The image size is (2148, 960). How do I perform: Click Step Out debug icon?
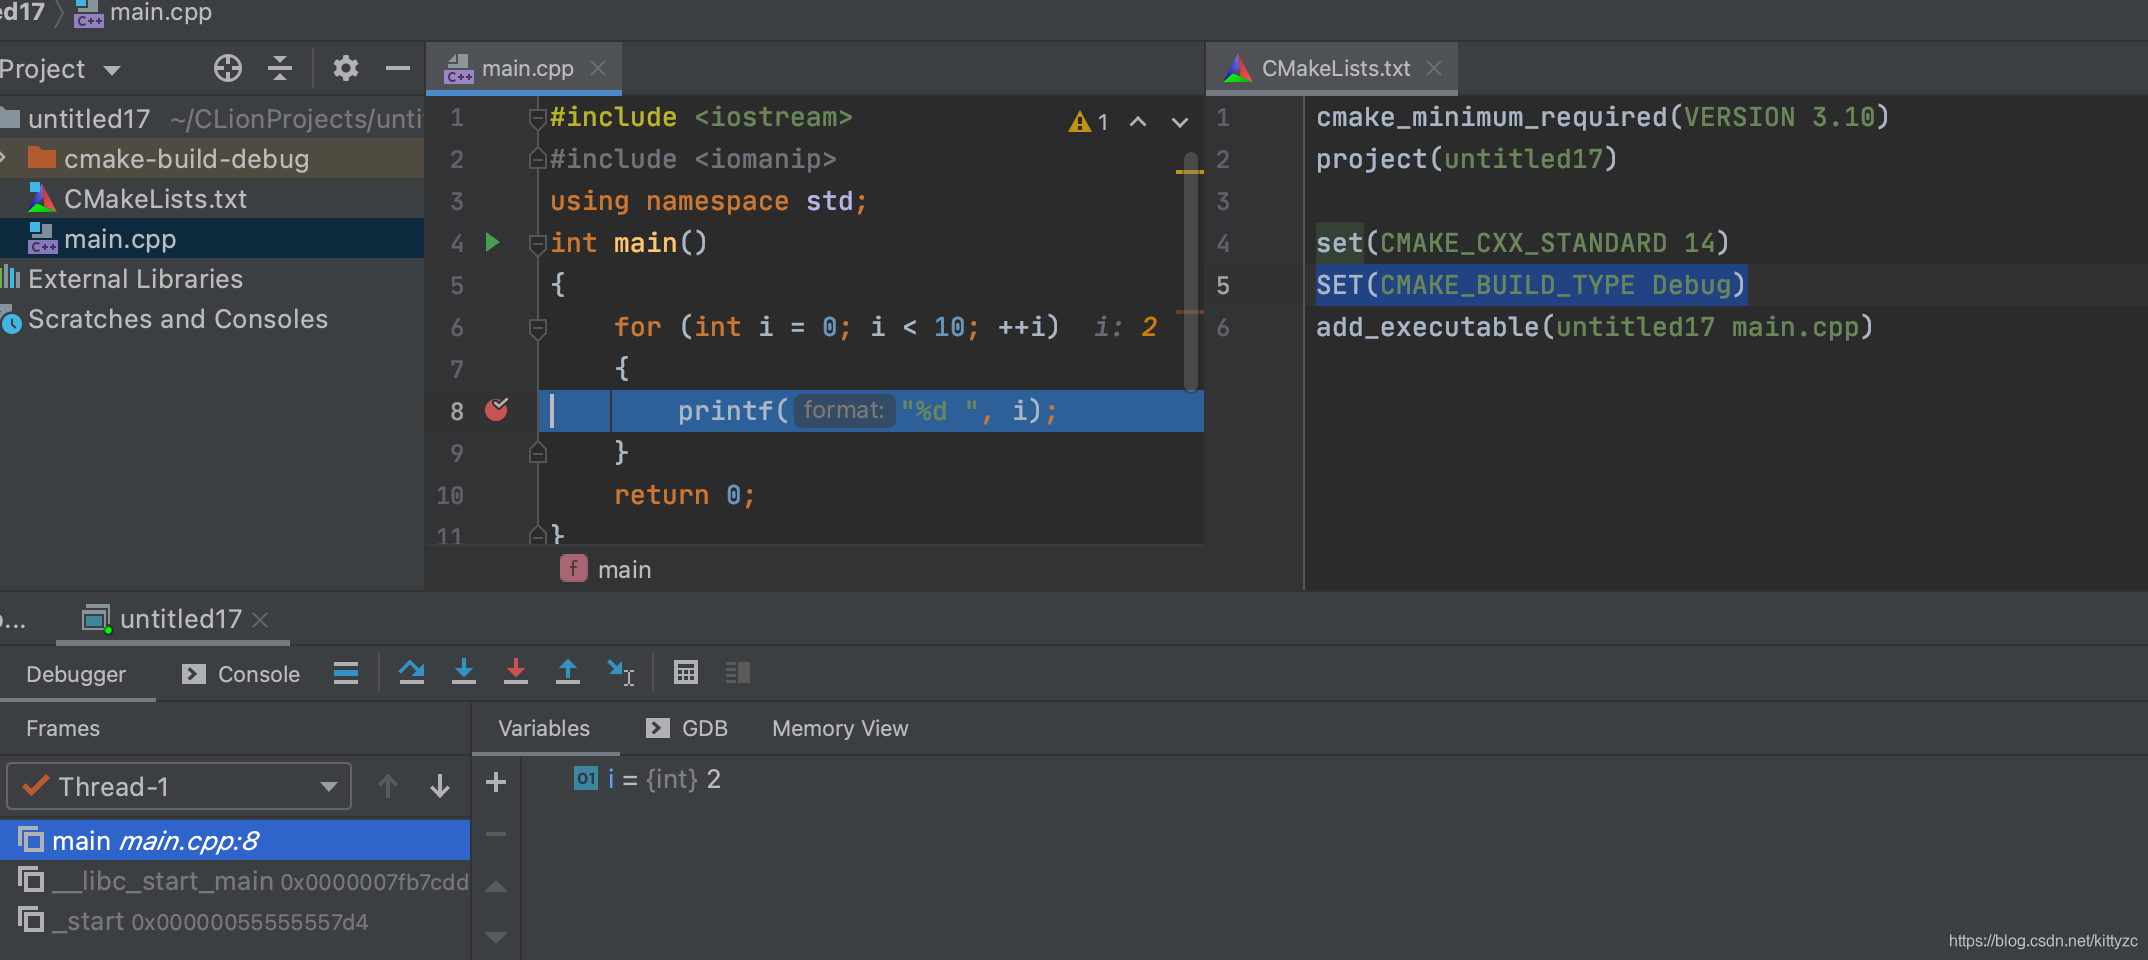(x=568, y=672)
